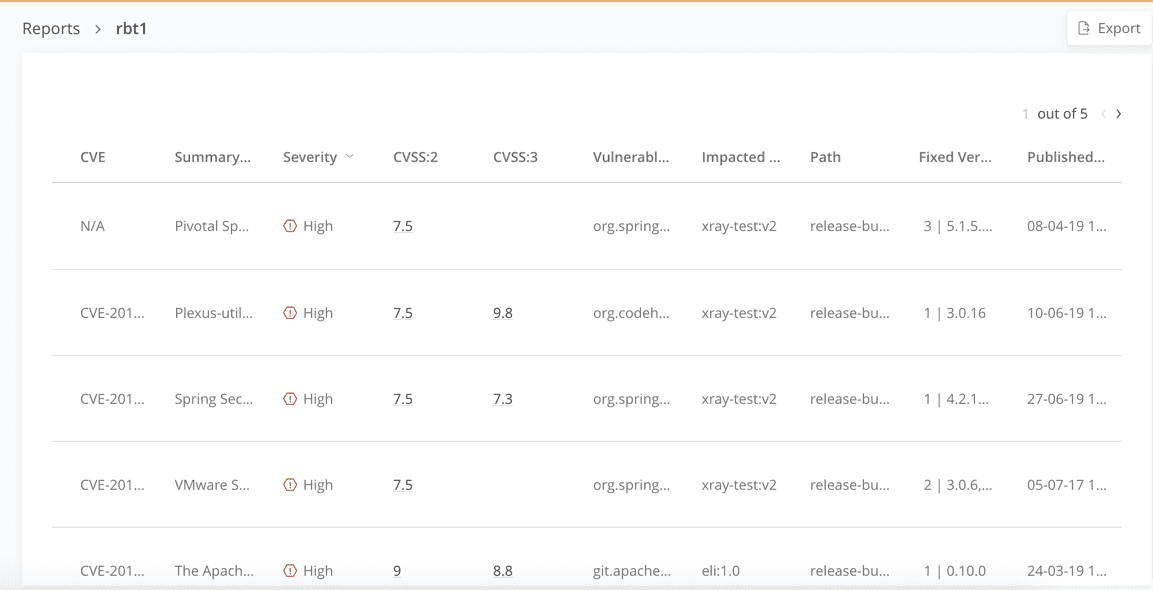Click the Export button
Image resolution: width=1153 pixels, height=590 pixels.
point(1109,27)
